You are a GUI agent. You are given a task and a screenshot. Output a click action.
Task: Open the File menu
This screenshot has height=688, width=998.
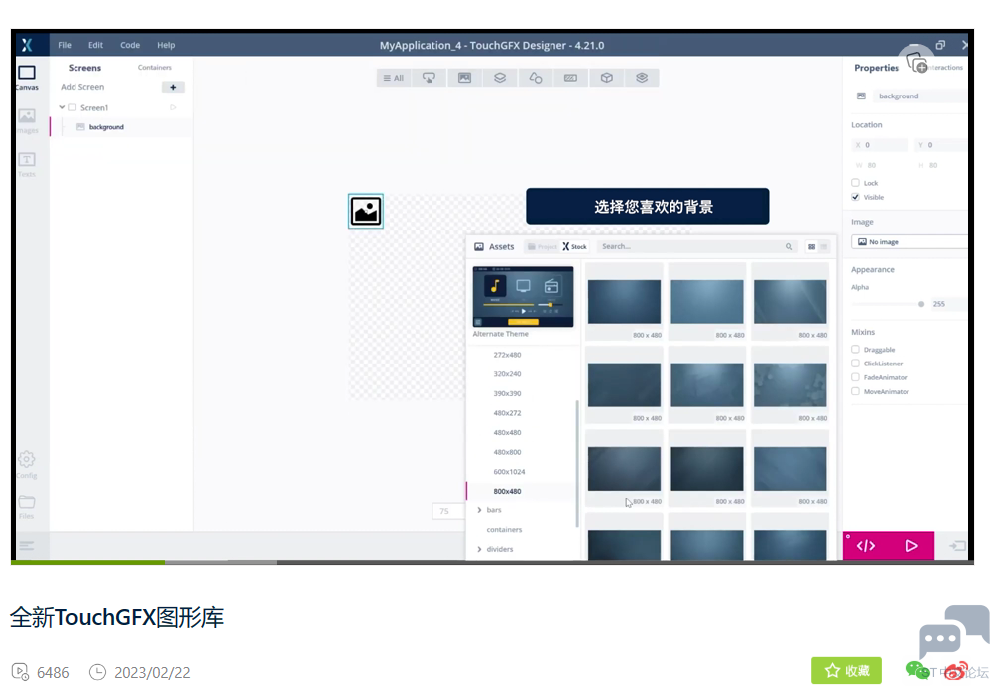pyautogui.click(x=65, y=45)
